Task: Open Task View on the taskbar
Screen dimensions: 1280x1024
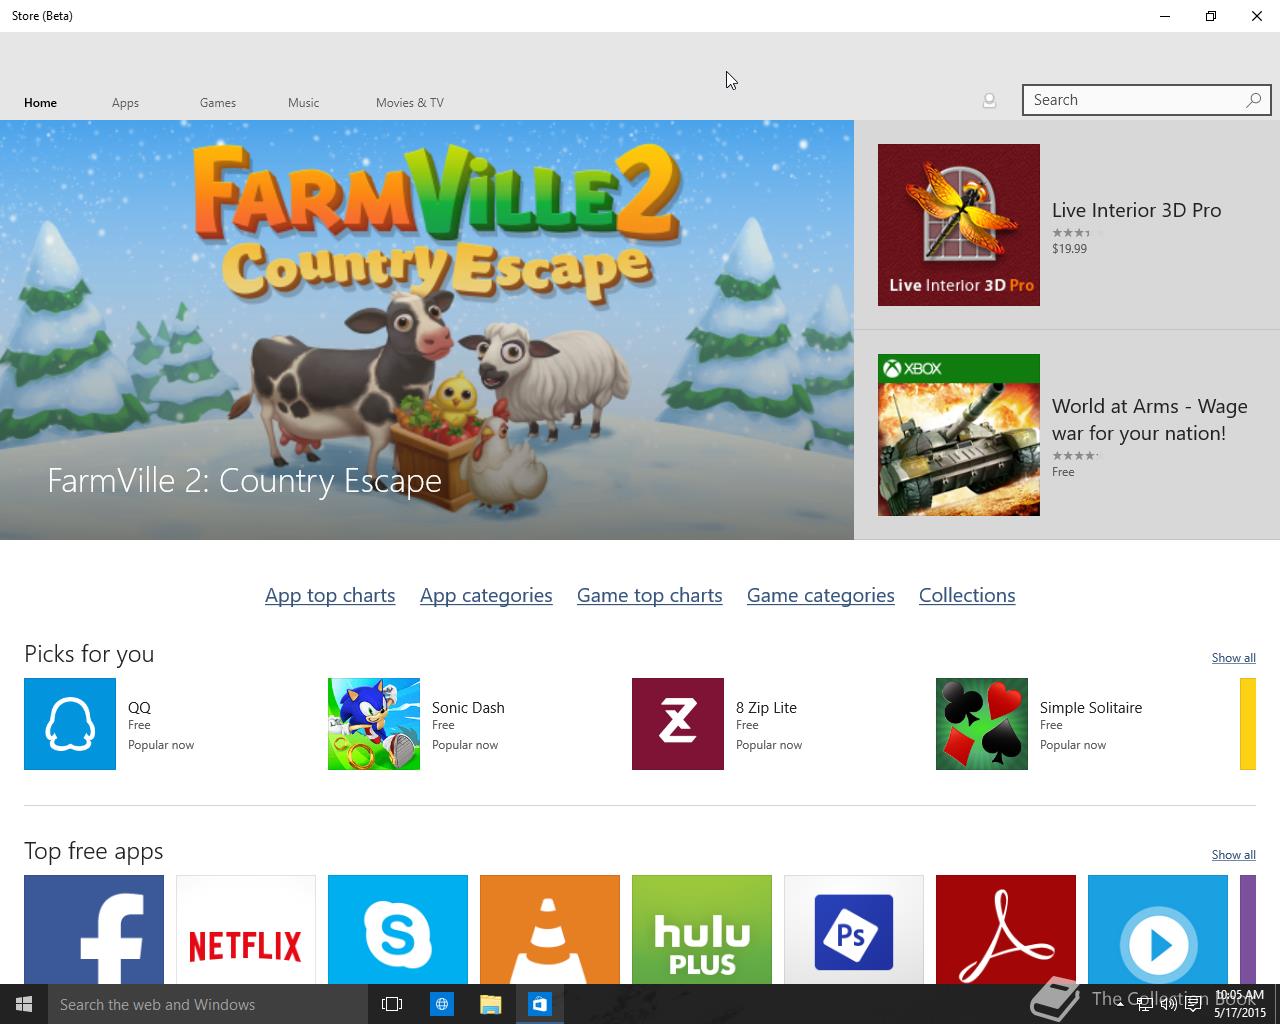Action: click(x=392, y=1004)
